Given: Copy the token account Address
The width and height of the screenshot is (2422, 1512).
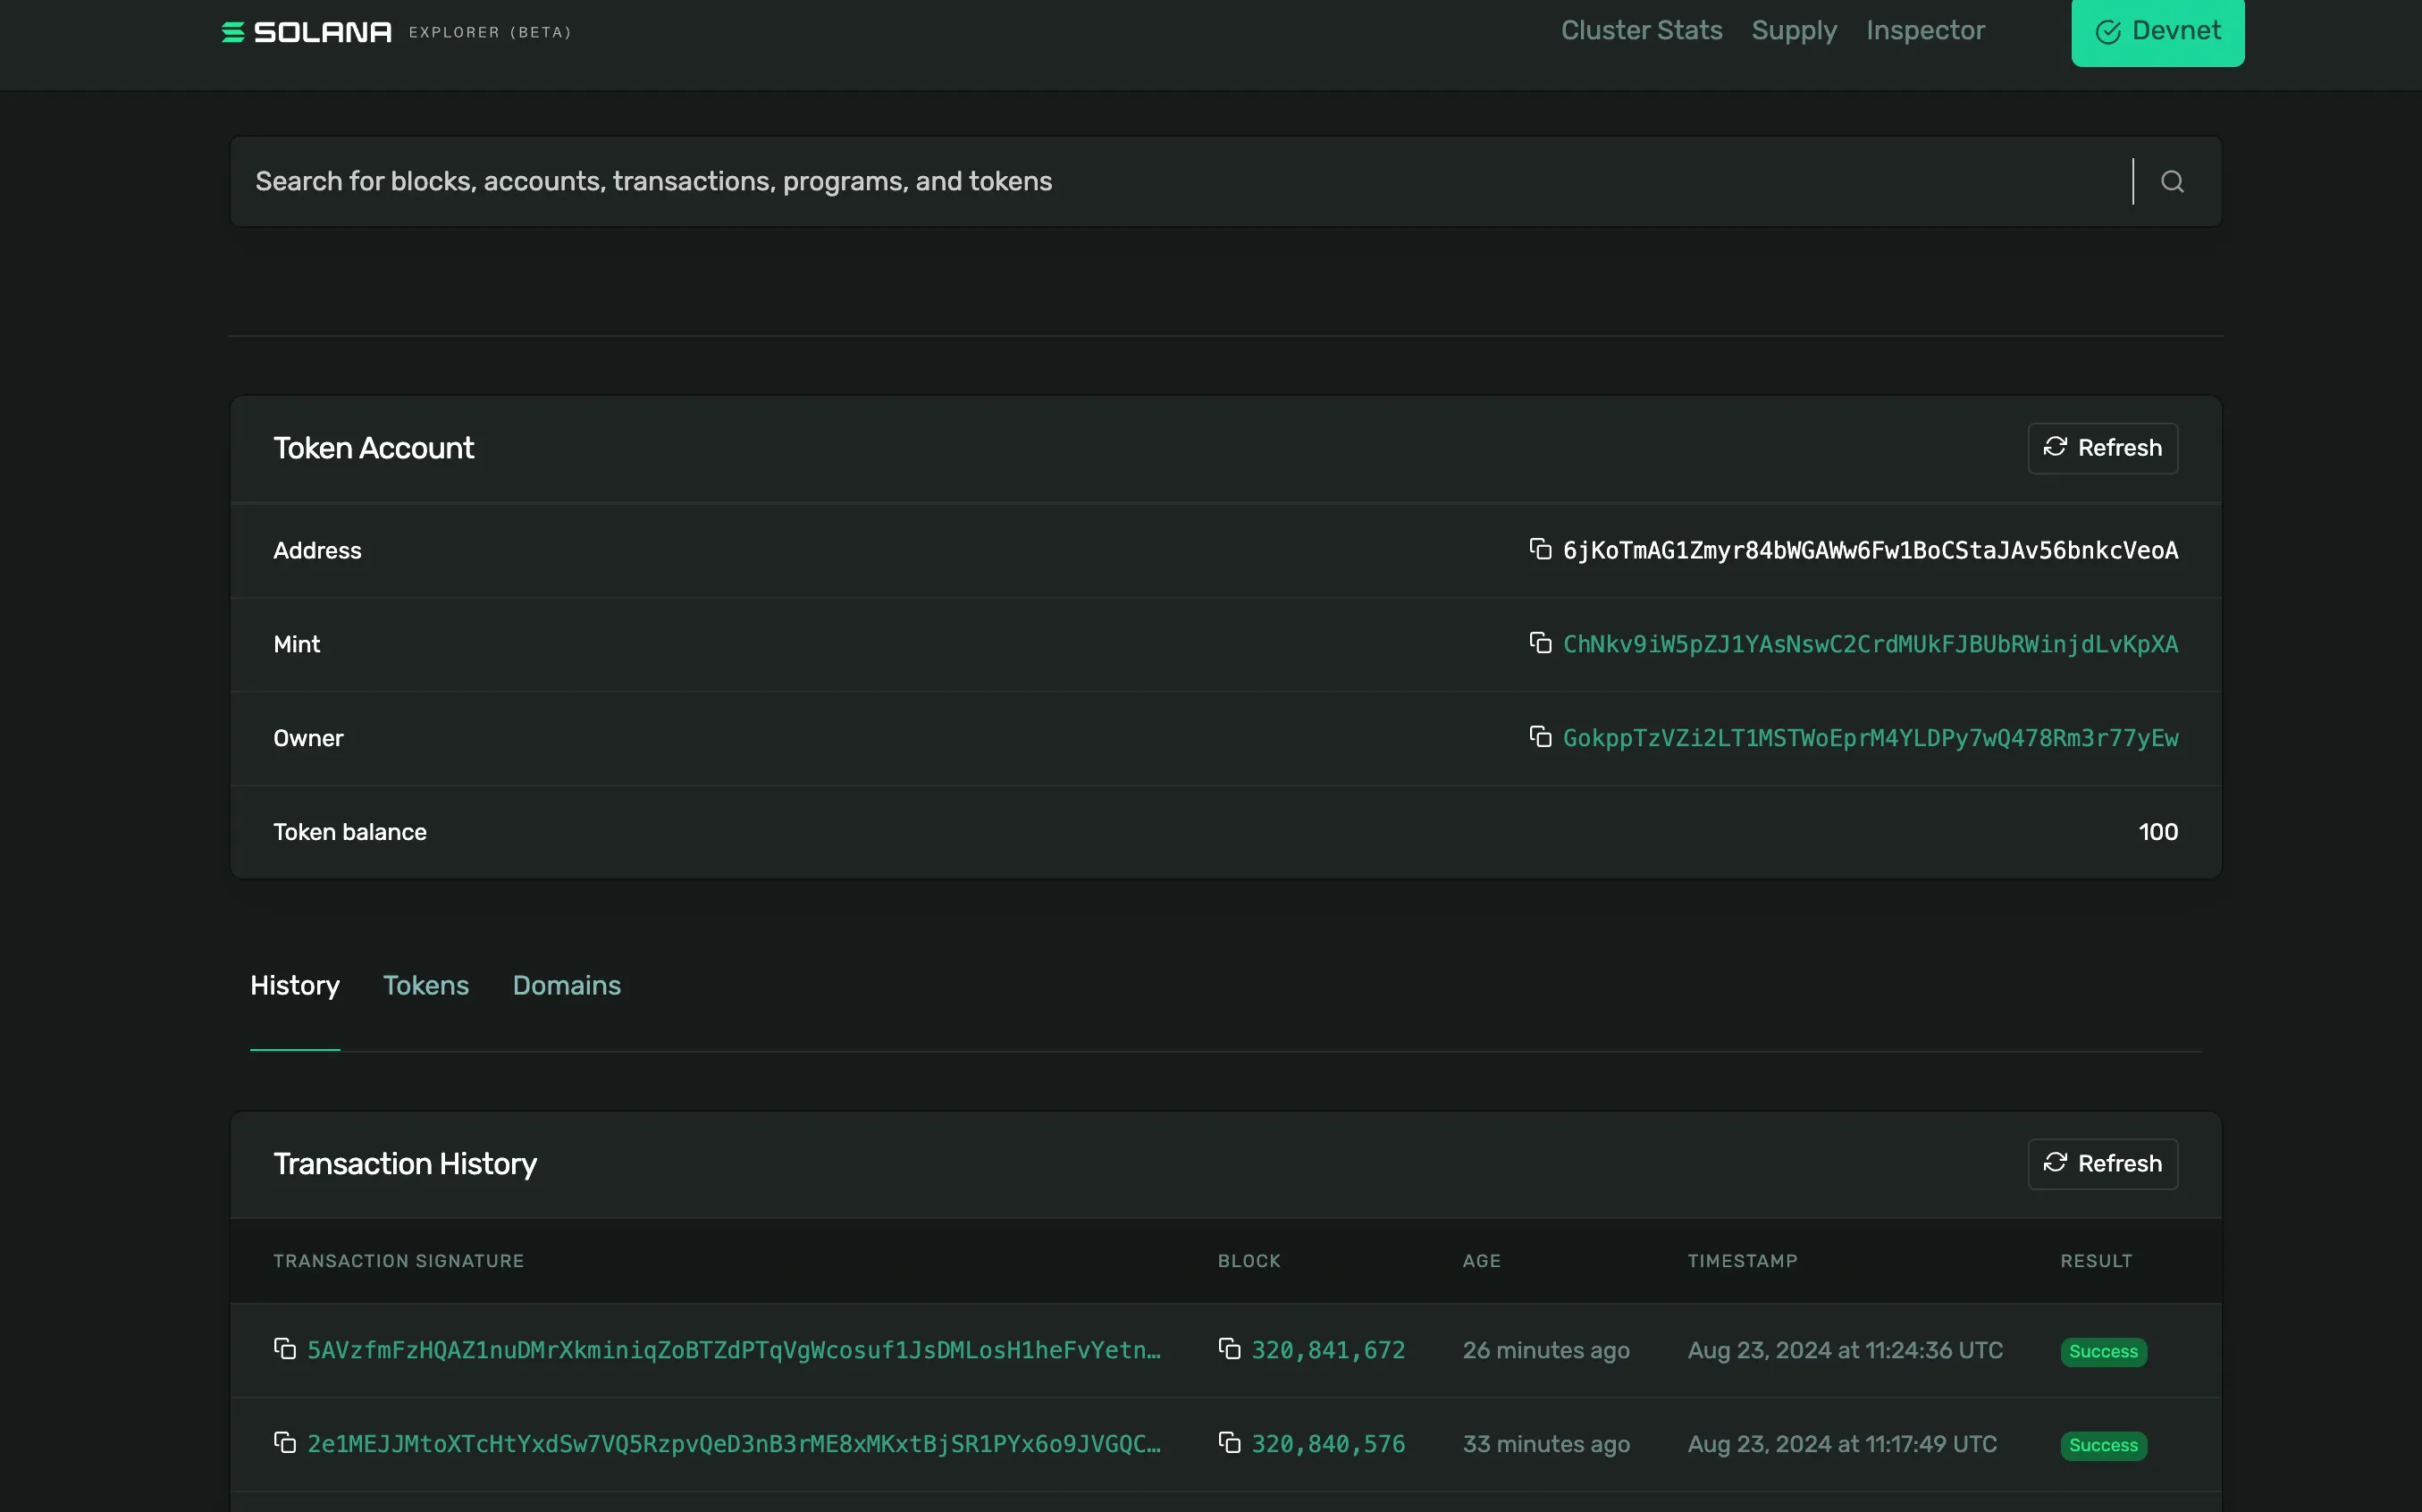Looking at the screenshot, I should pos(1541,549).
